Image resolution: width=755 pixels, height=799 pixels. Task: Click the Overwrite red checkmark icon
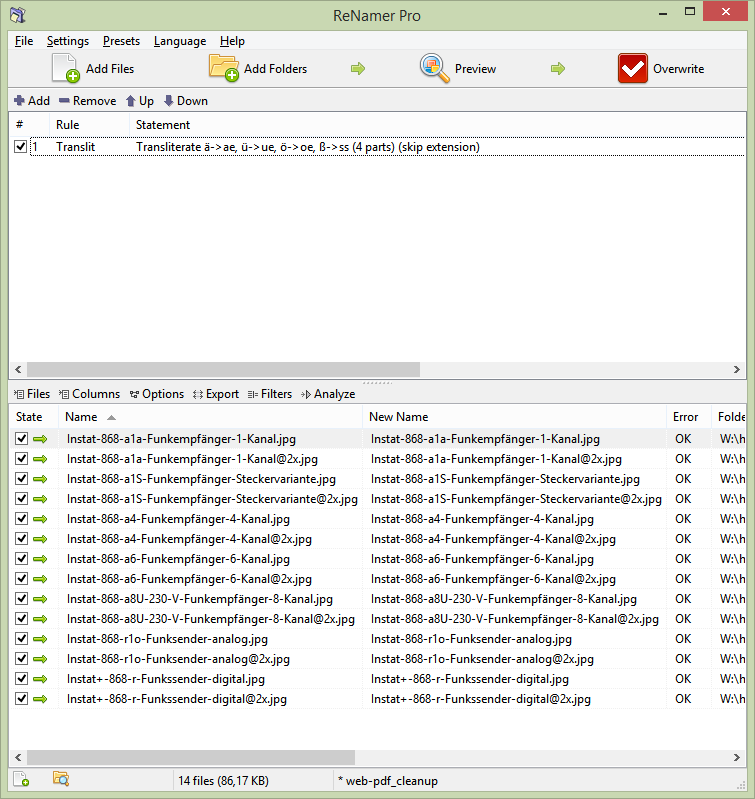click(632, 68)
